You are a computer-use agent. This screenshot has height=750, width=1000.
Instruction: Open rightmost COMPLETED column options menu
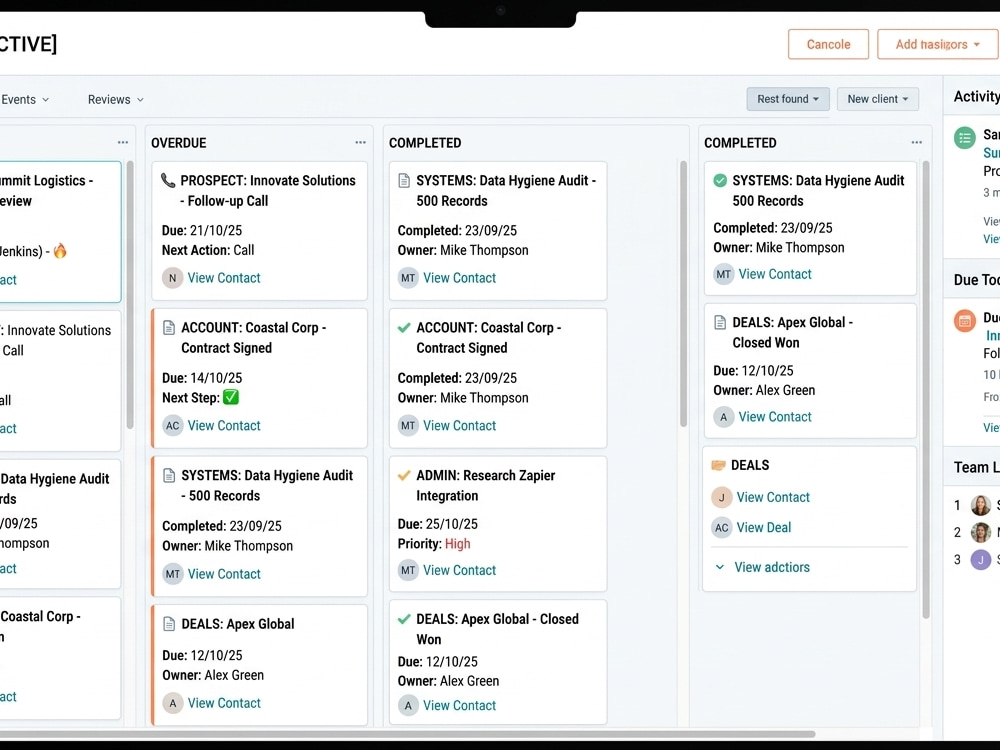(x=916, y=143)
